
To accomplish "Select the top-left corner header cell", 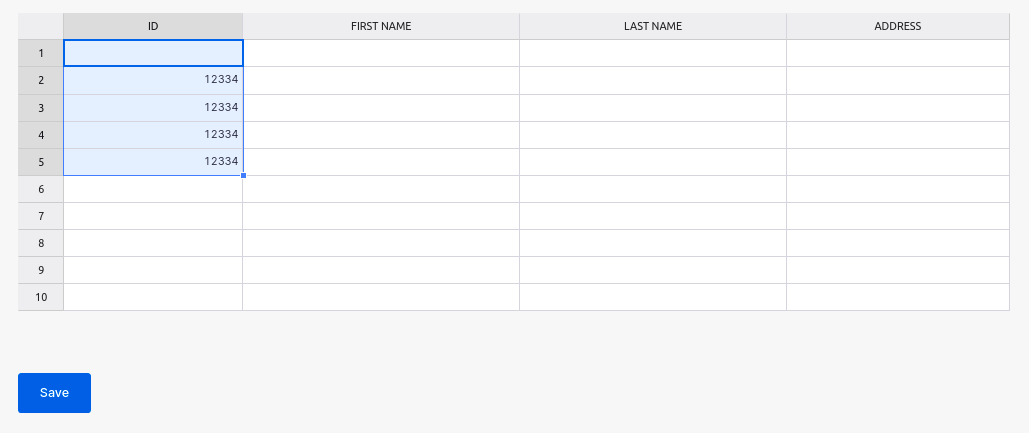I will coord(41,26).
